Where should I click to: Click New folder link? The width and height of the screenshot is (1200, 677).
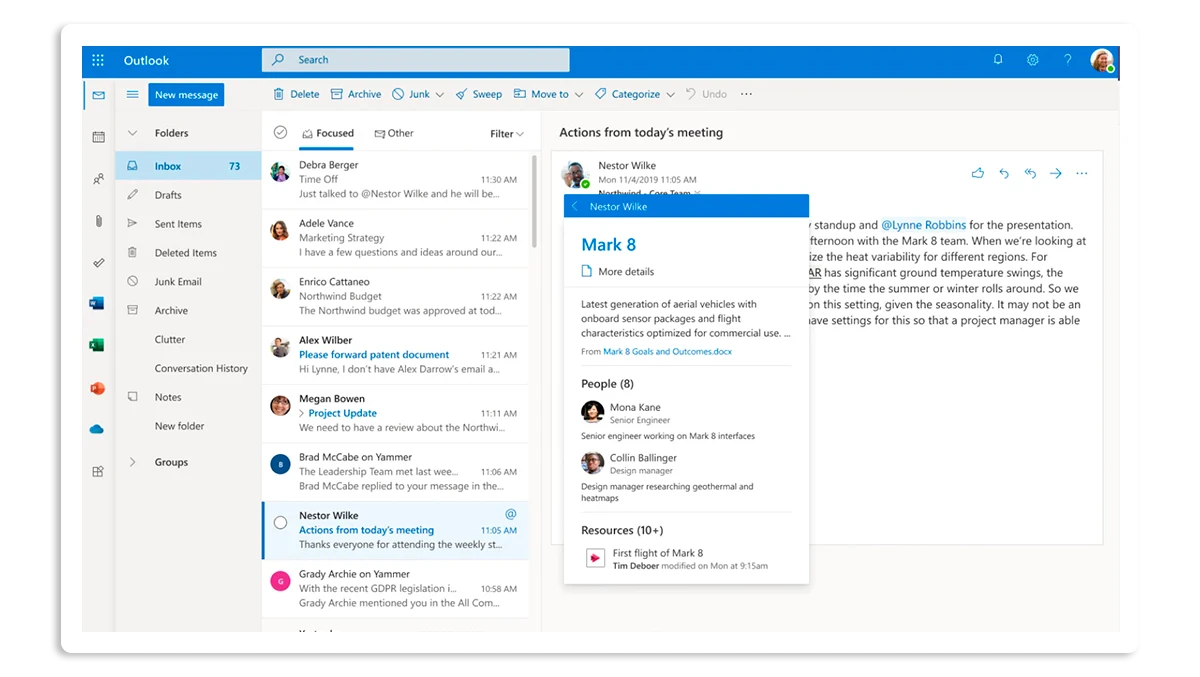tap(179, 426)
